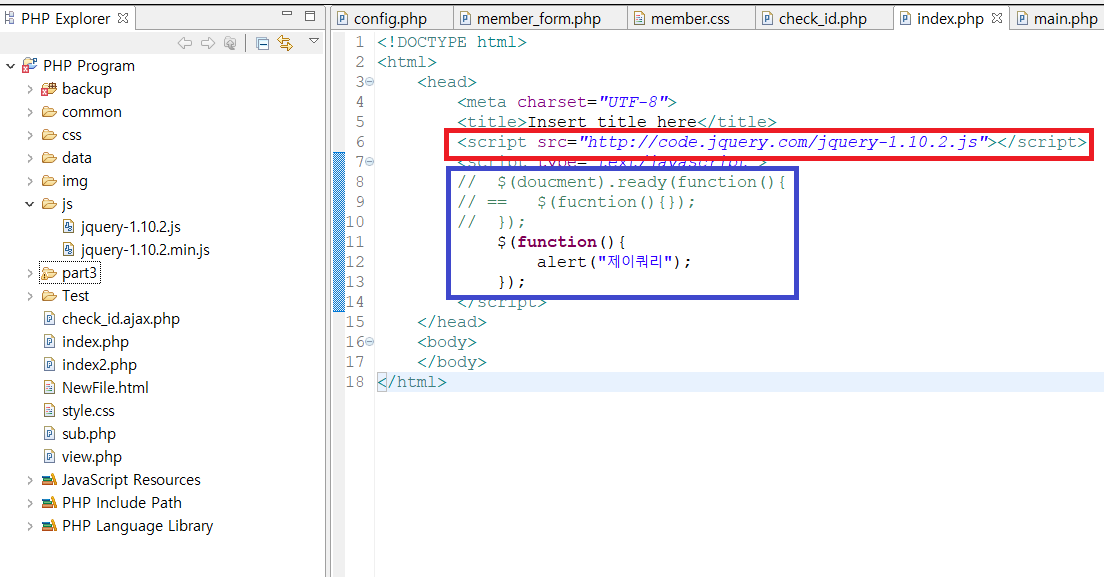1104x577 pixels.
Task: Expand JavaScript Resources node
Action: 30,481
